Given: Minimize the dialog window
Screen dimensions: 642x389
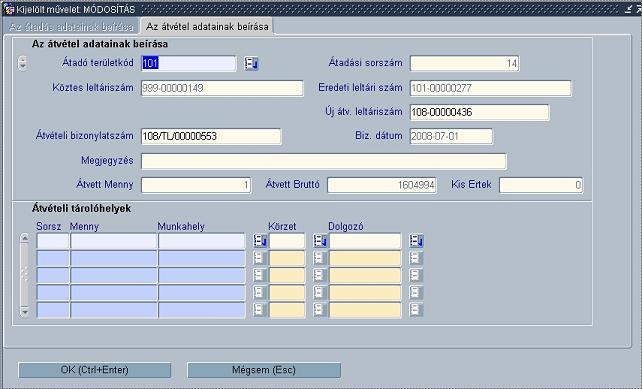Looking at the screenshot, I should (628, 9).
